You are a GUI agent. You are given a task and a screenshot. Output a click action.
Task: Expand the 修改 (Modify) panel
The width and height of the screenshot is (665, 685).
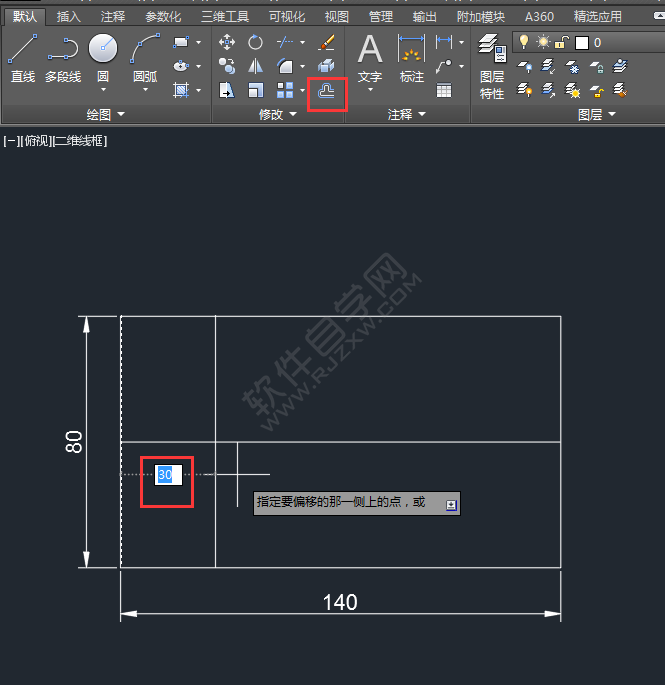277,115
